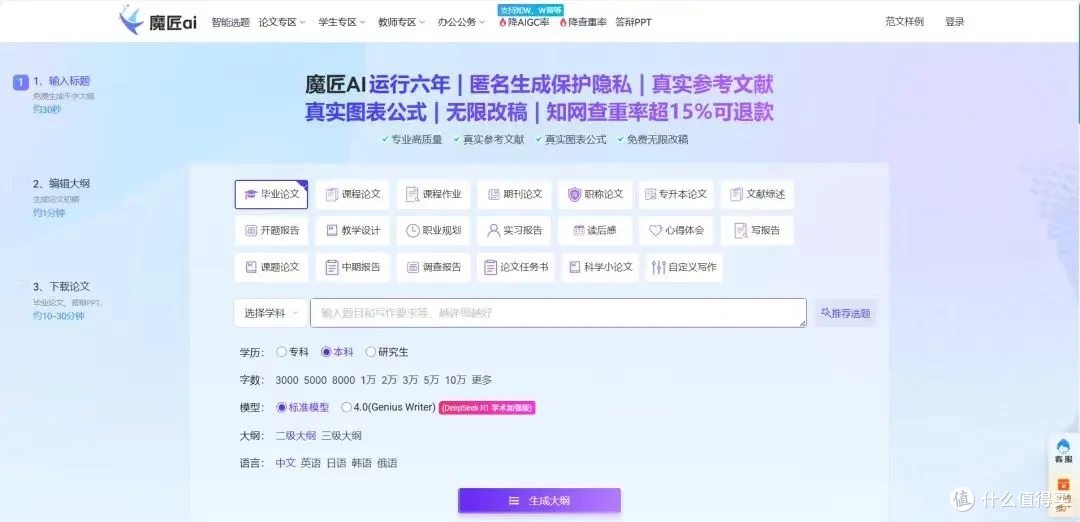Select the 期刊论文 icon

tap(494, 194)
